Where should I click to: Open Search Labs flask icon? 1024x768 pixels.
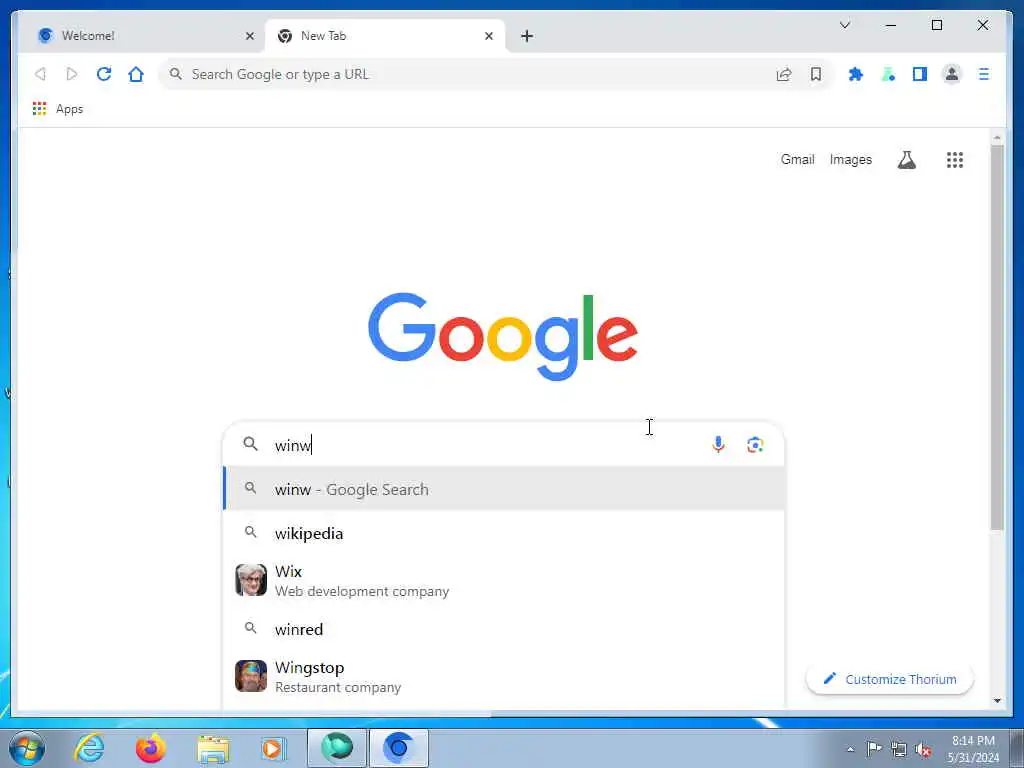tap(906, 160)
